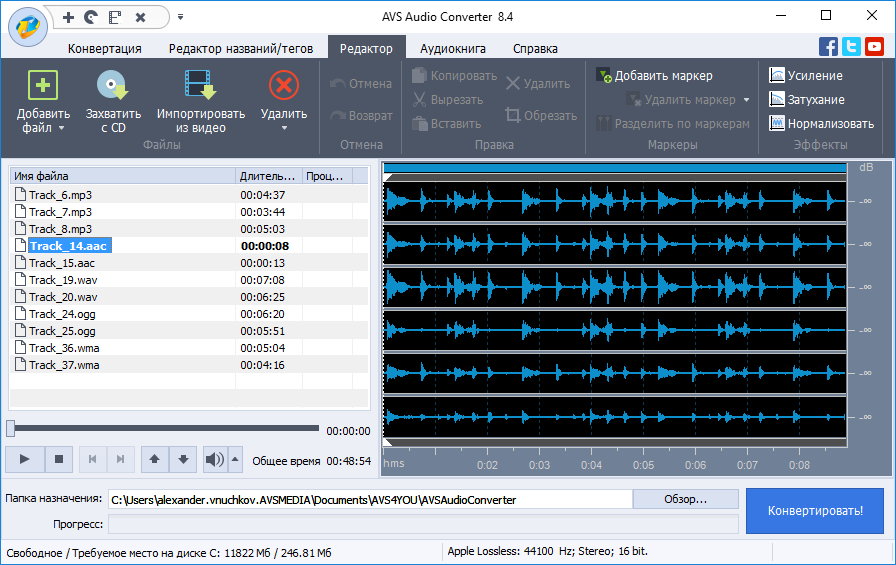Stop playback with the stop button
This screenshot has width=896, height=565.
[58, 459]
